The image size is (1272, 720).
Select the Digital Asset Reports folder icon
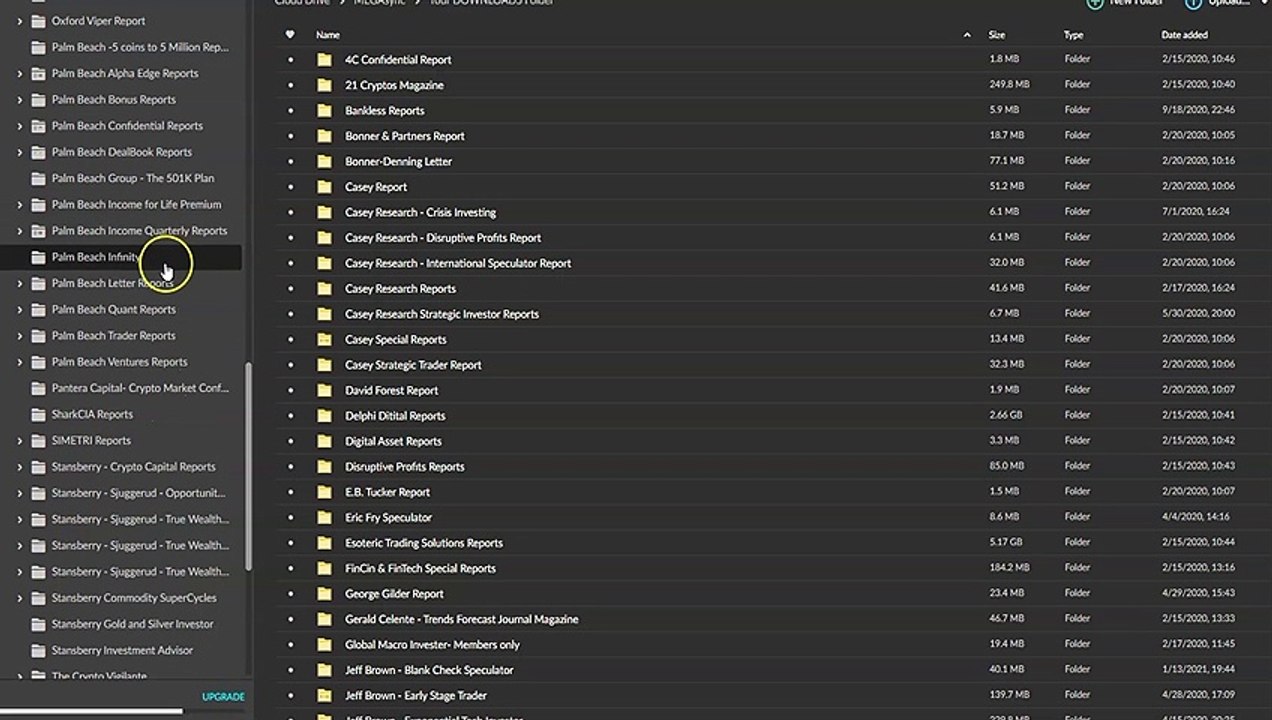[324, 441]
